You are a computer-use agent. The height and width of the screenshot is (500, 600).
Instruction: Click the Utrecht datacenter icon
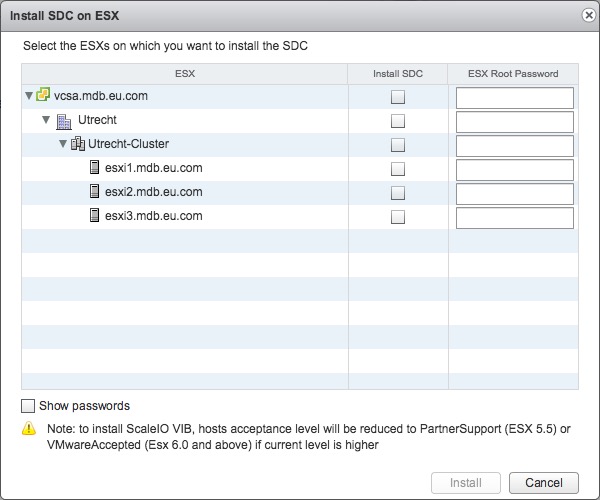(x=63, y=121)
